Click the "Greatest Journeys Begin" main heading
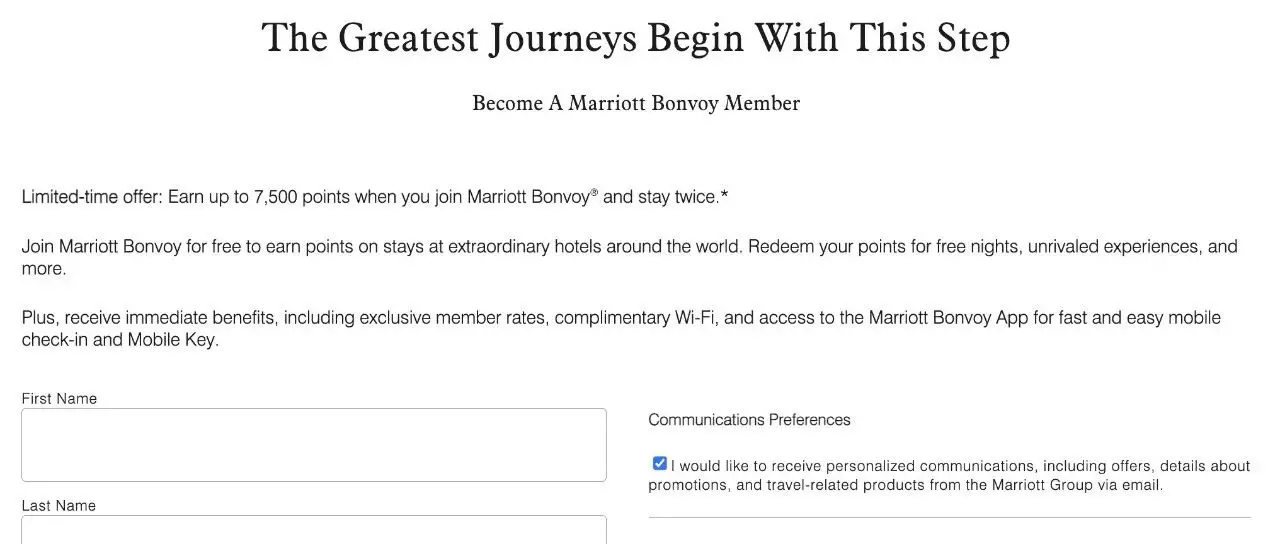Viewport: 1280px width, 544px height. click(x=635, y=38)
